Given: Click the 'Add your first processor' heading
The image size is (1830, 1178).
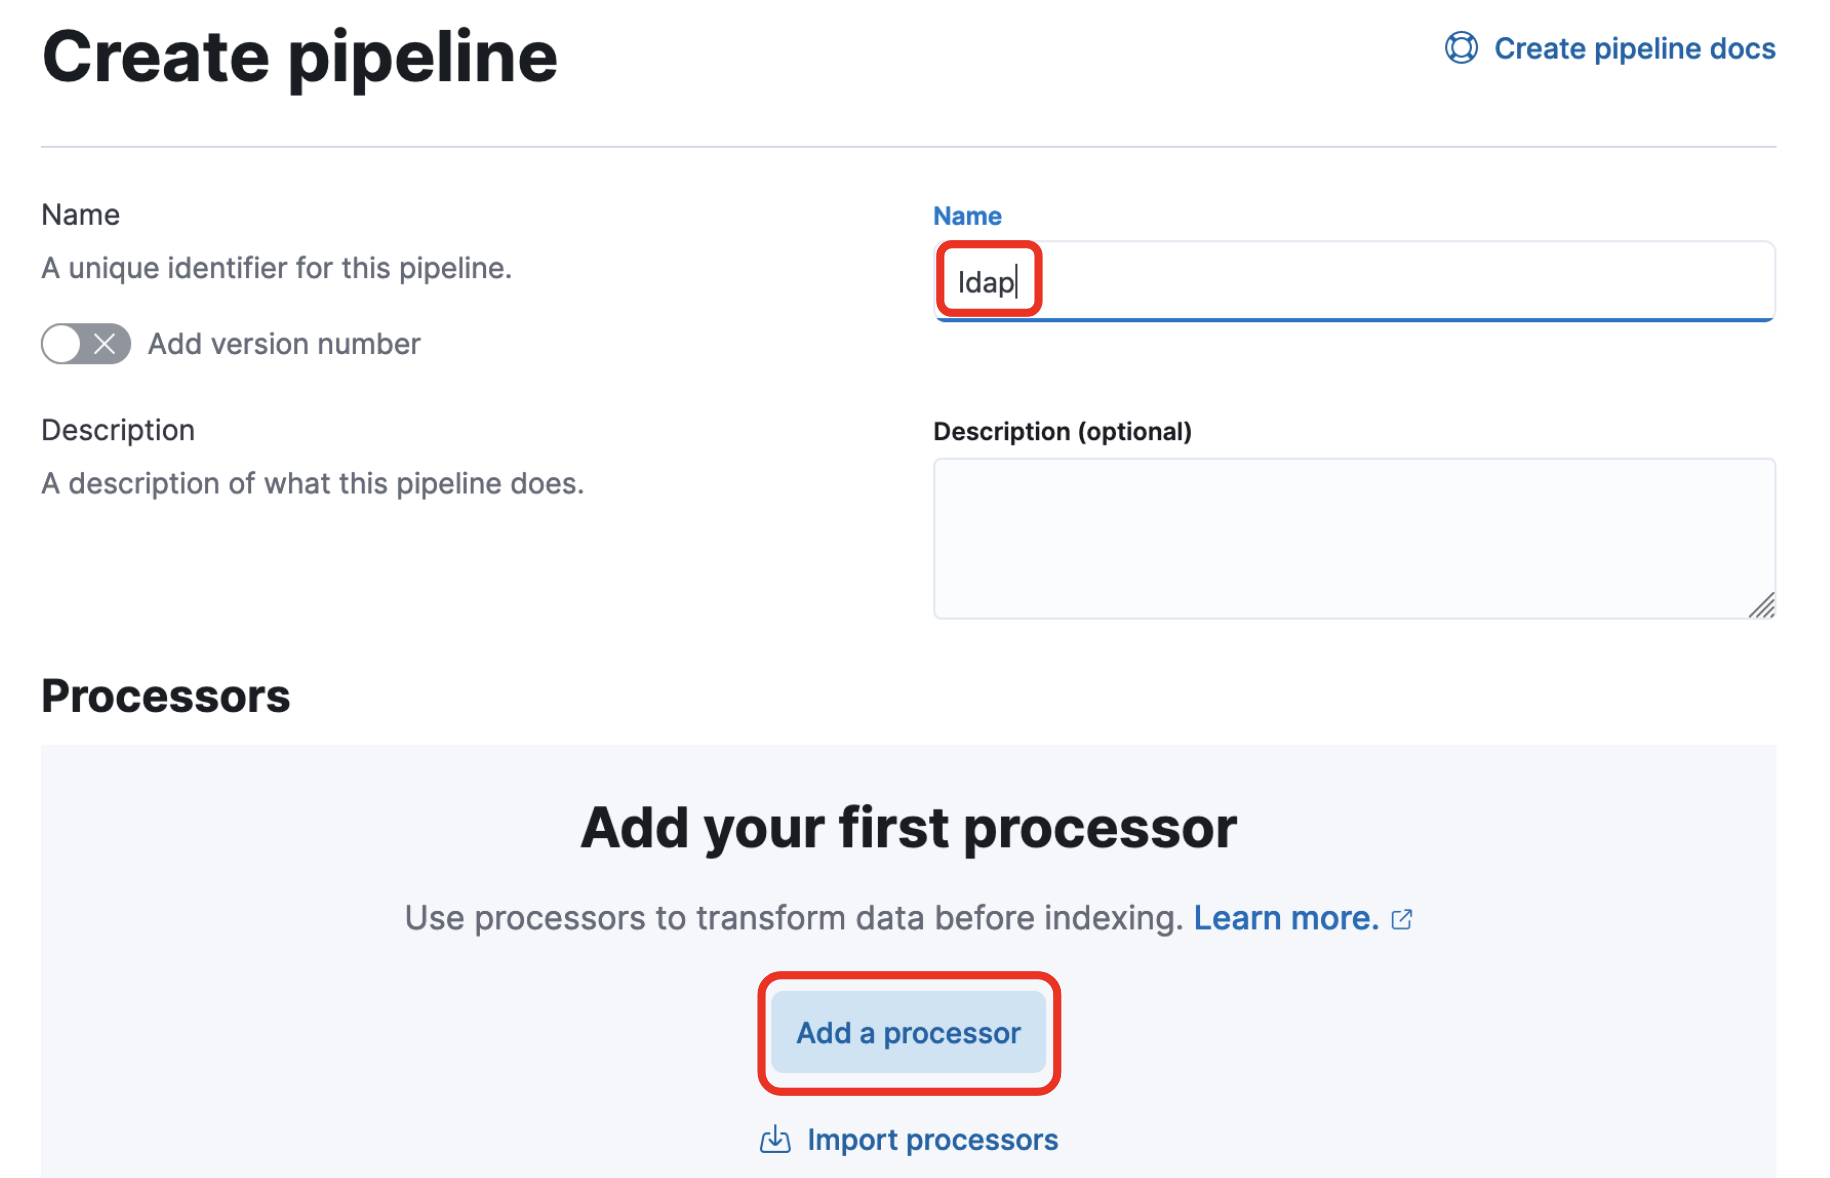Looking at the screenshot, I should [x=908, y=828].
